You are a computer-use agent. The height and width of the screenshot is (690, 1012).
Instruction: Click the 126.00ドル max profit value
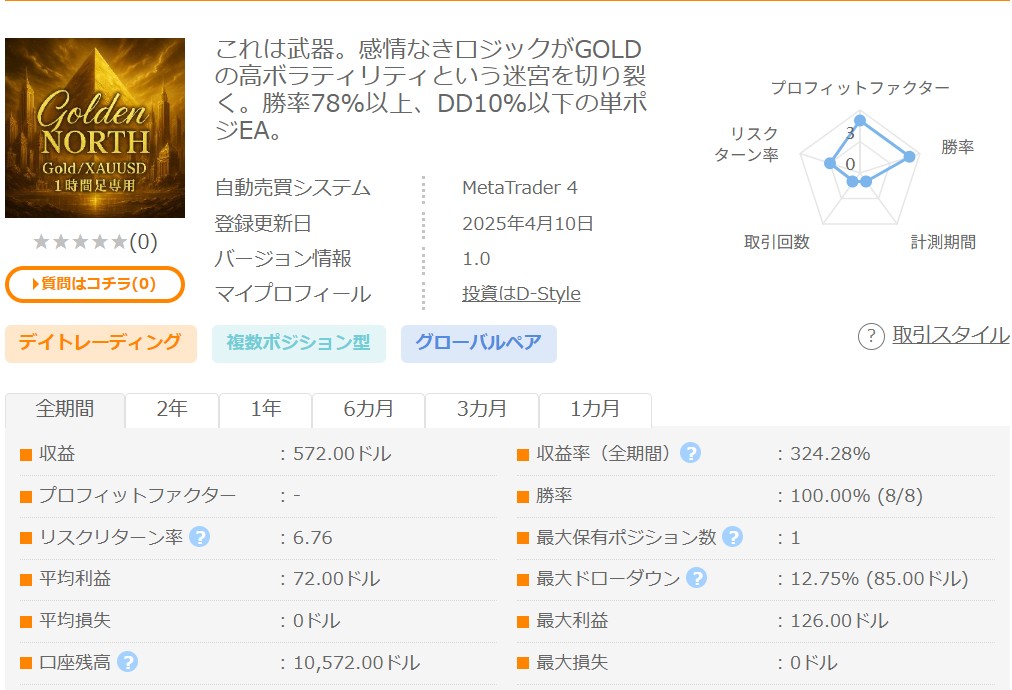(x=839, y=620)
